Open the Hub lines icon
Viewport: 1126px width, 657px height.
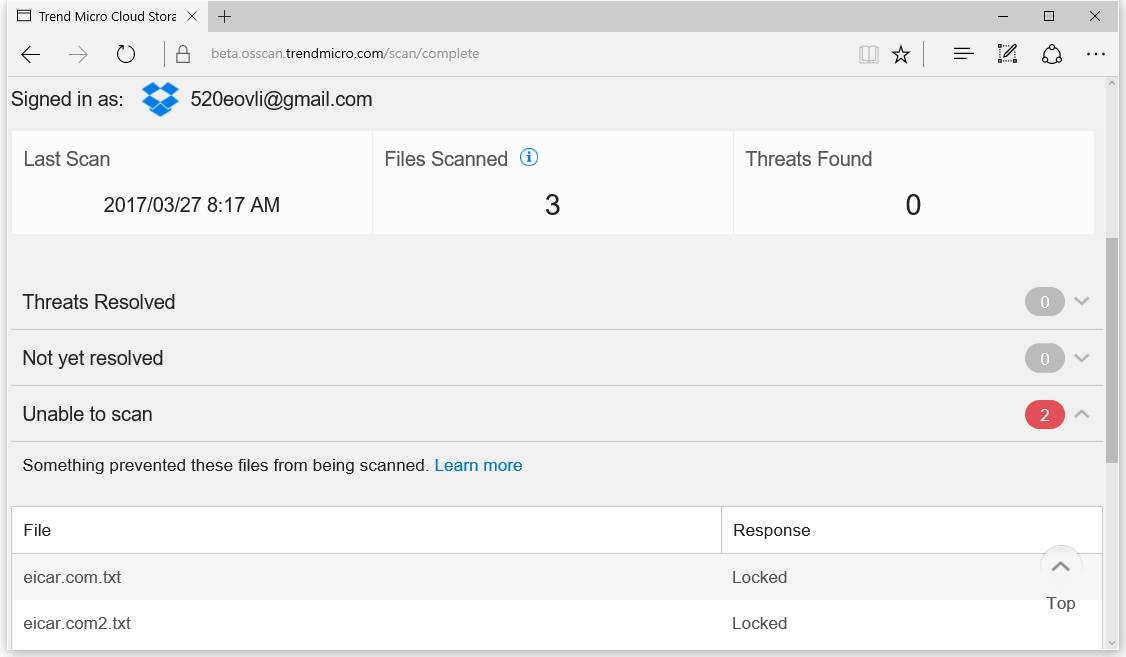coord(963,54)
